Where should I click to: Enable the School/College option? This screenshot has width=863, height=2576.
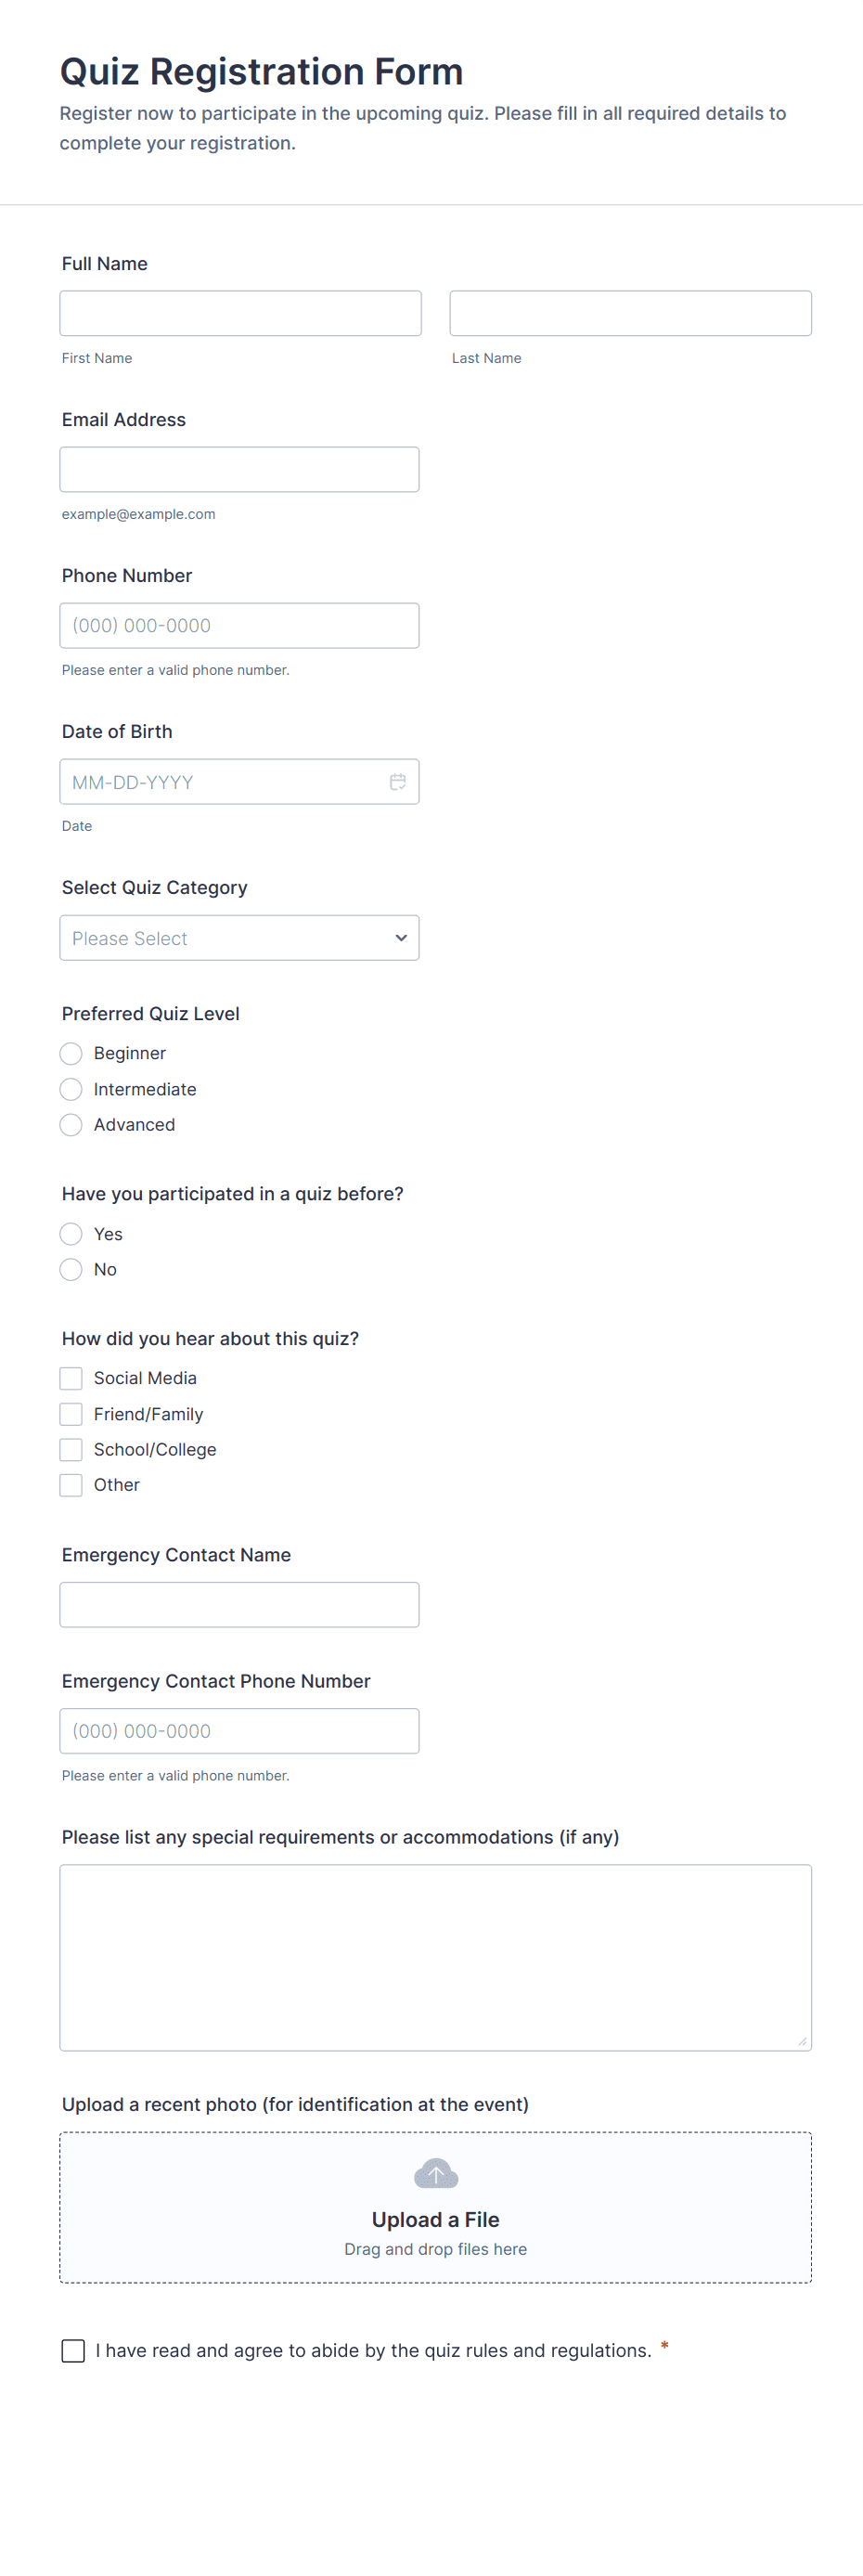71,1450
